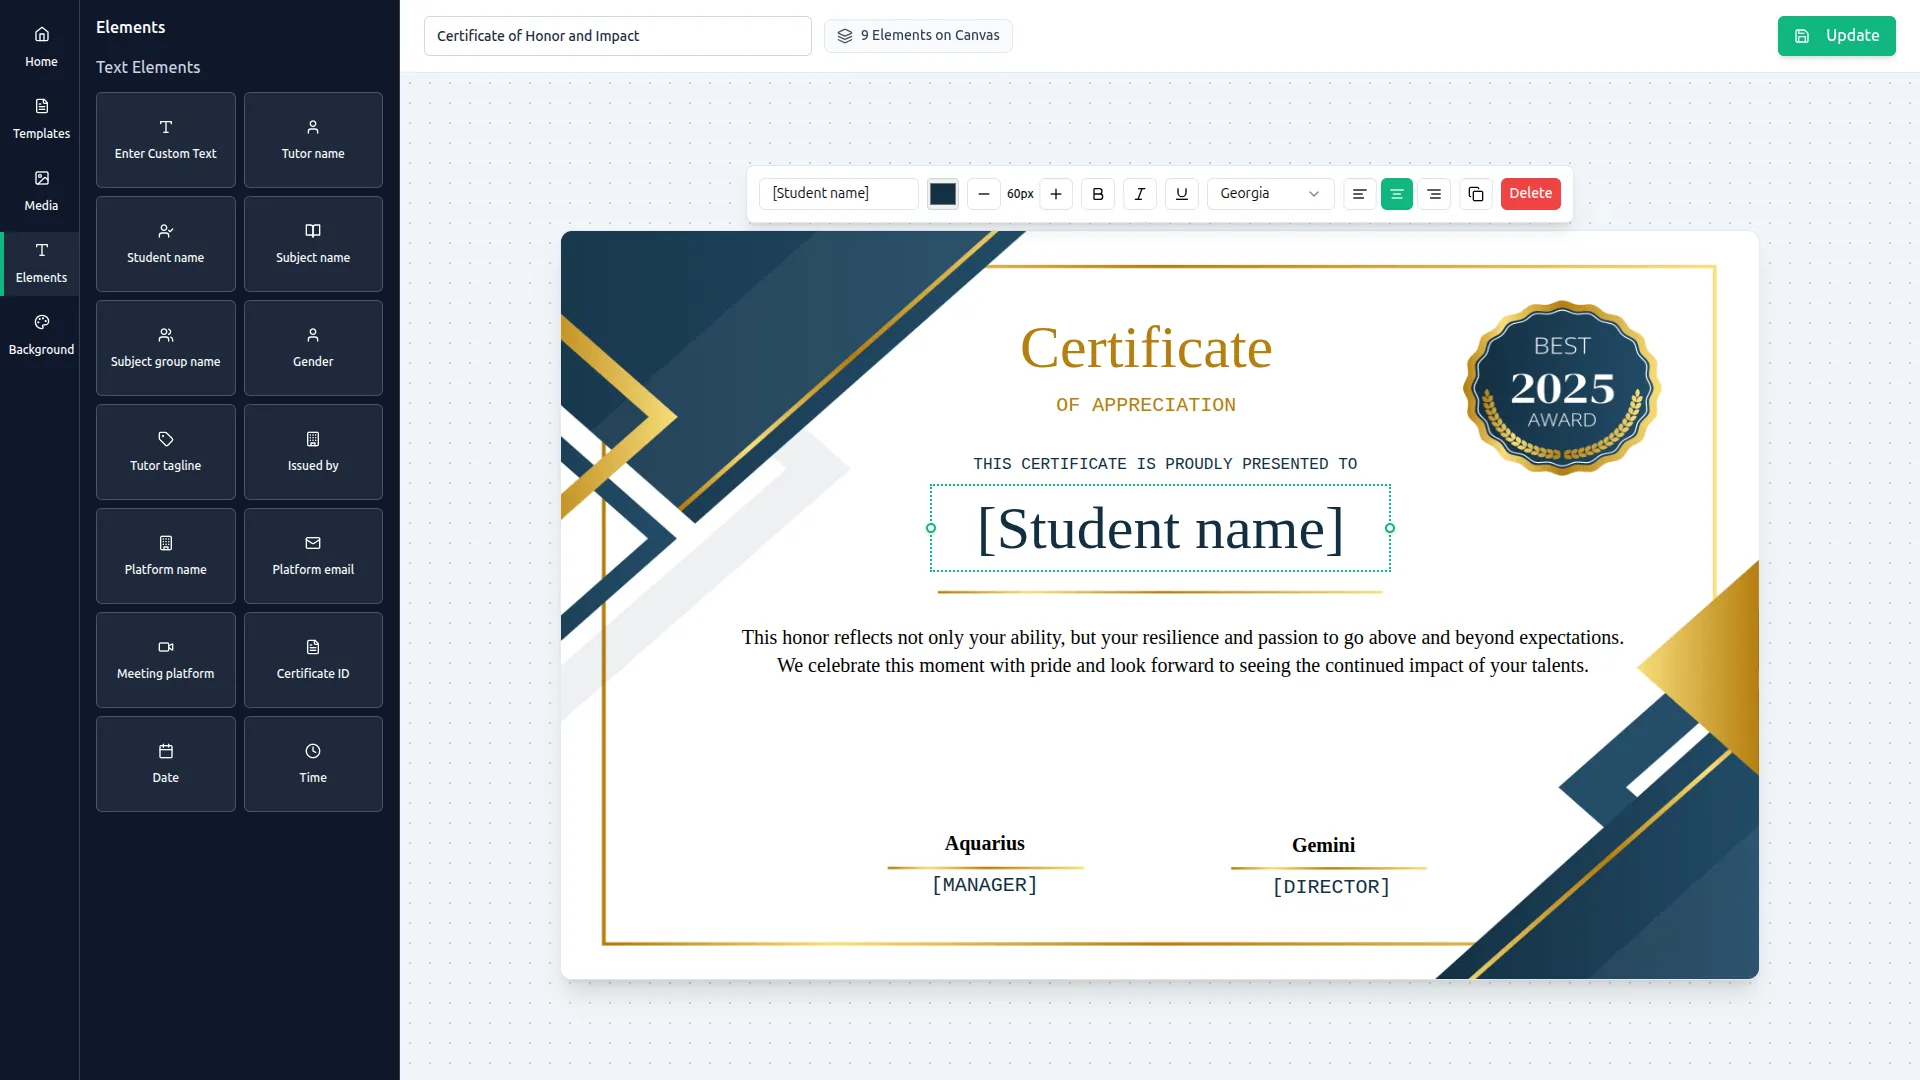Image resolution: width=1920 pixels, height=1080 pixels.
Task: Align text left
Action: 1359,194
